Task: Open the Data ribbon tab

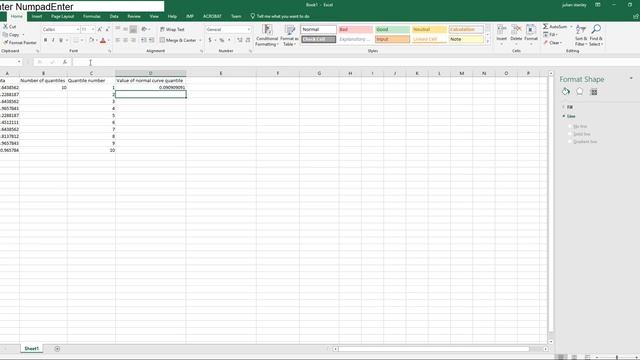Action: [x=114, y=16]
